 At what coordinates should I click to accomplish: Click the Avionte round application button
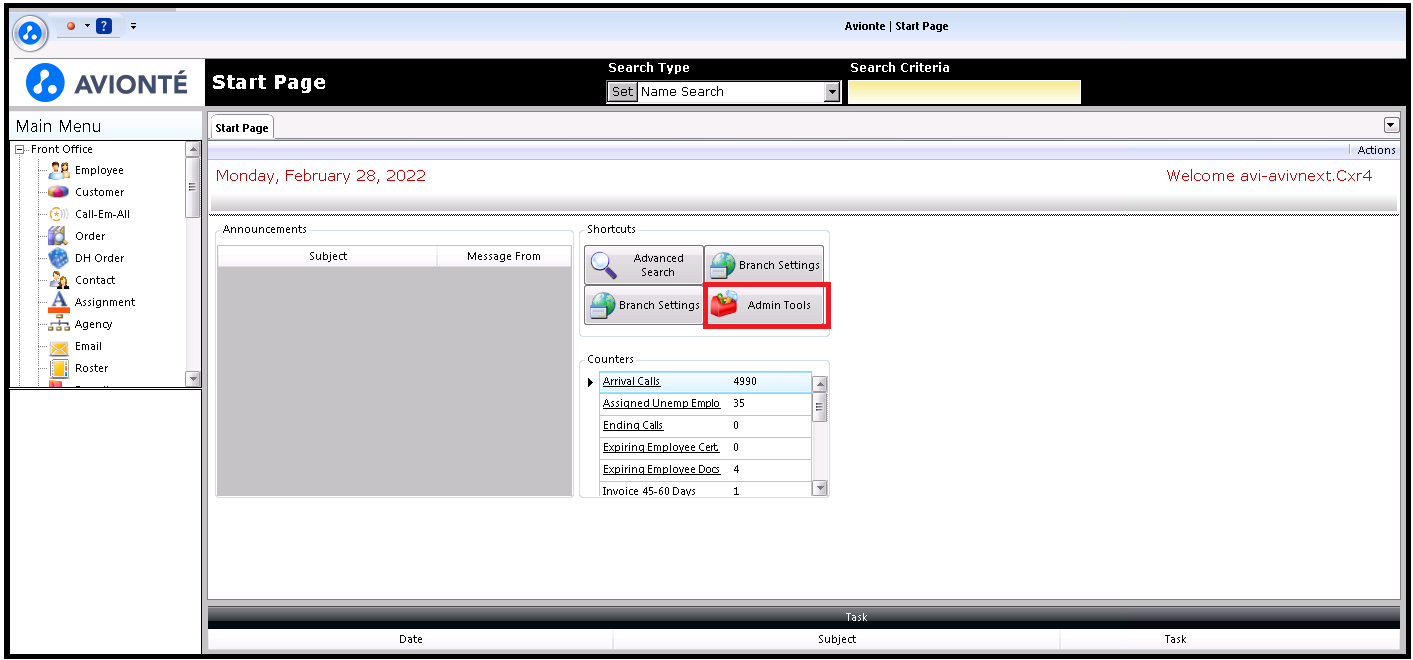(31, 33)
